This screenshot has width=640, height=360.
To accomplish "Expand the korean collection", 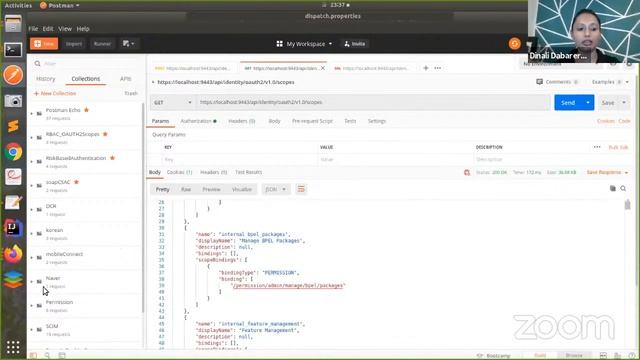I will 32,233.
